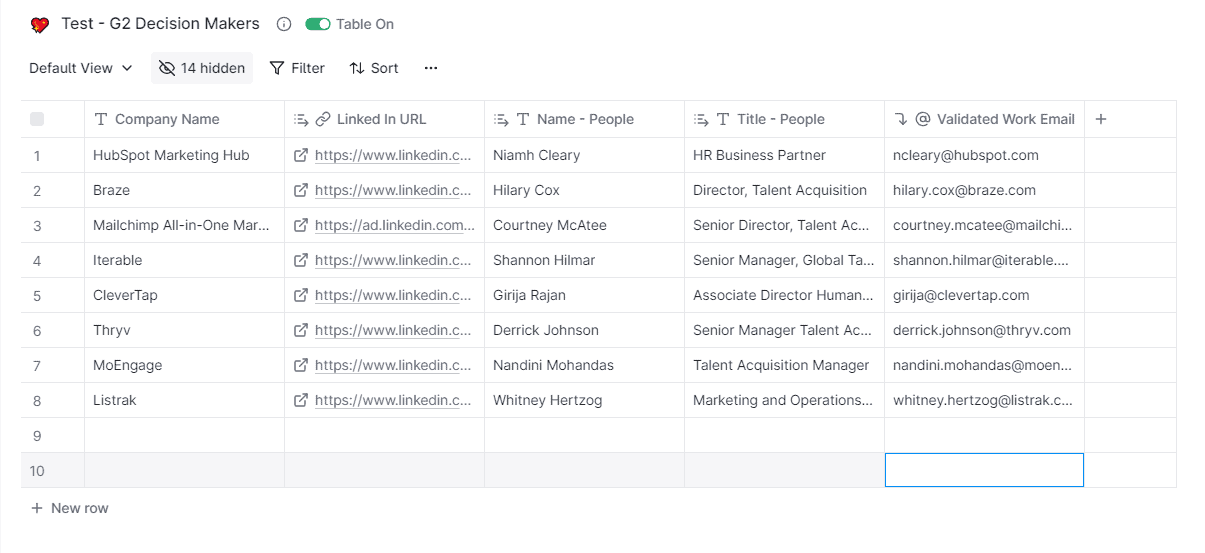Screen dimensions: 1205x553
Task: Select empty Validated Work Email cell row 10
Action: [984, 470]
